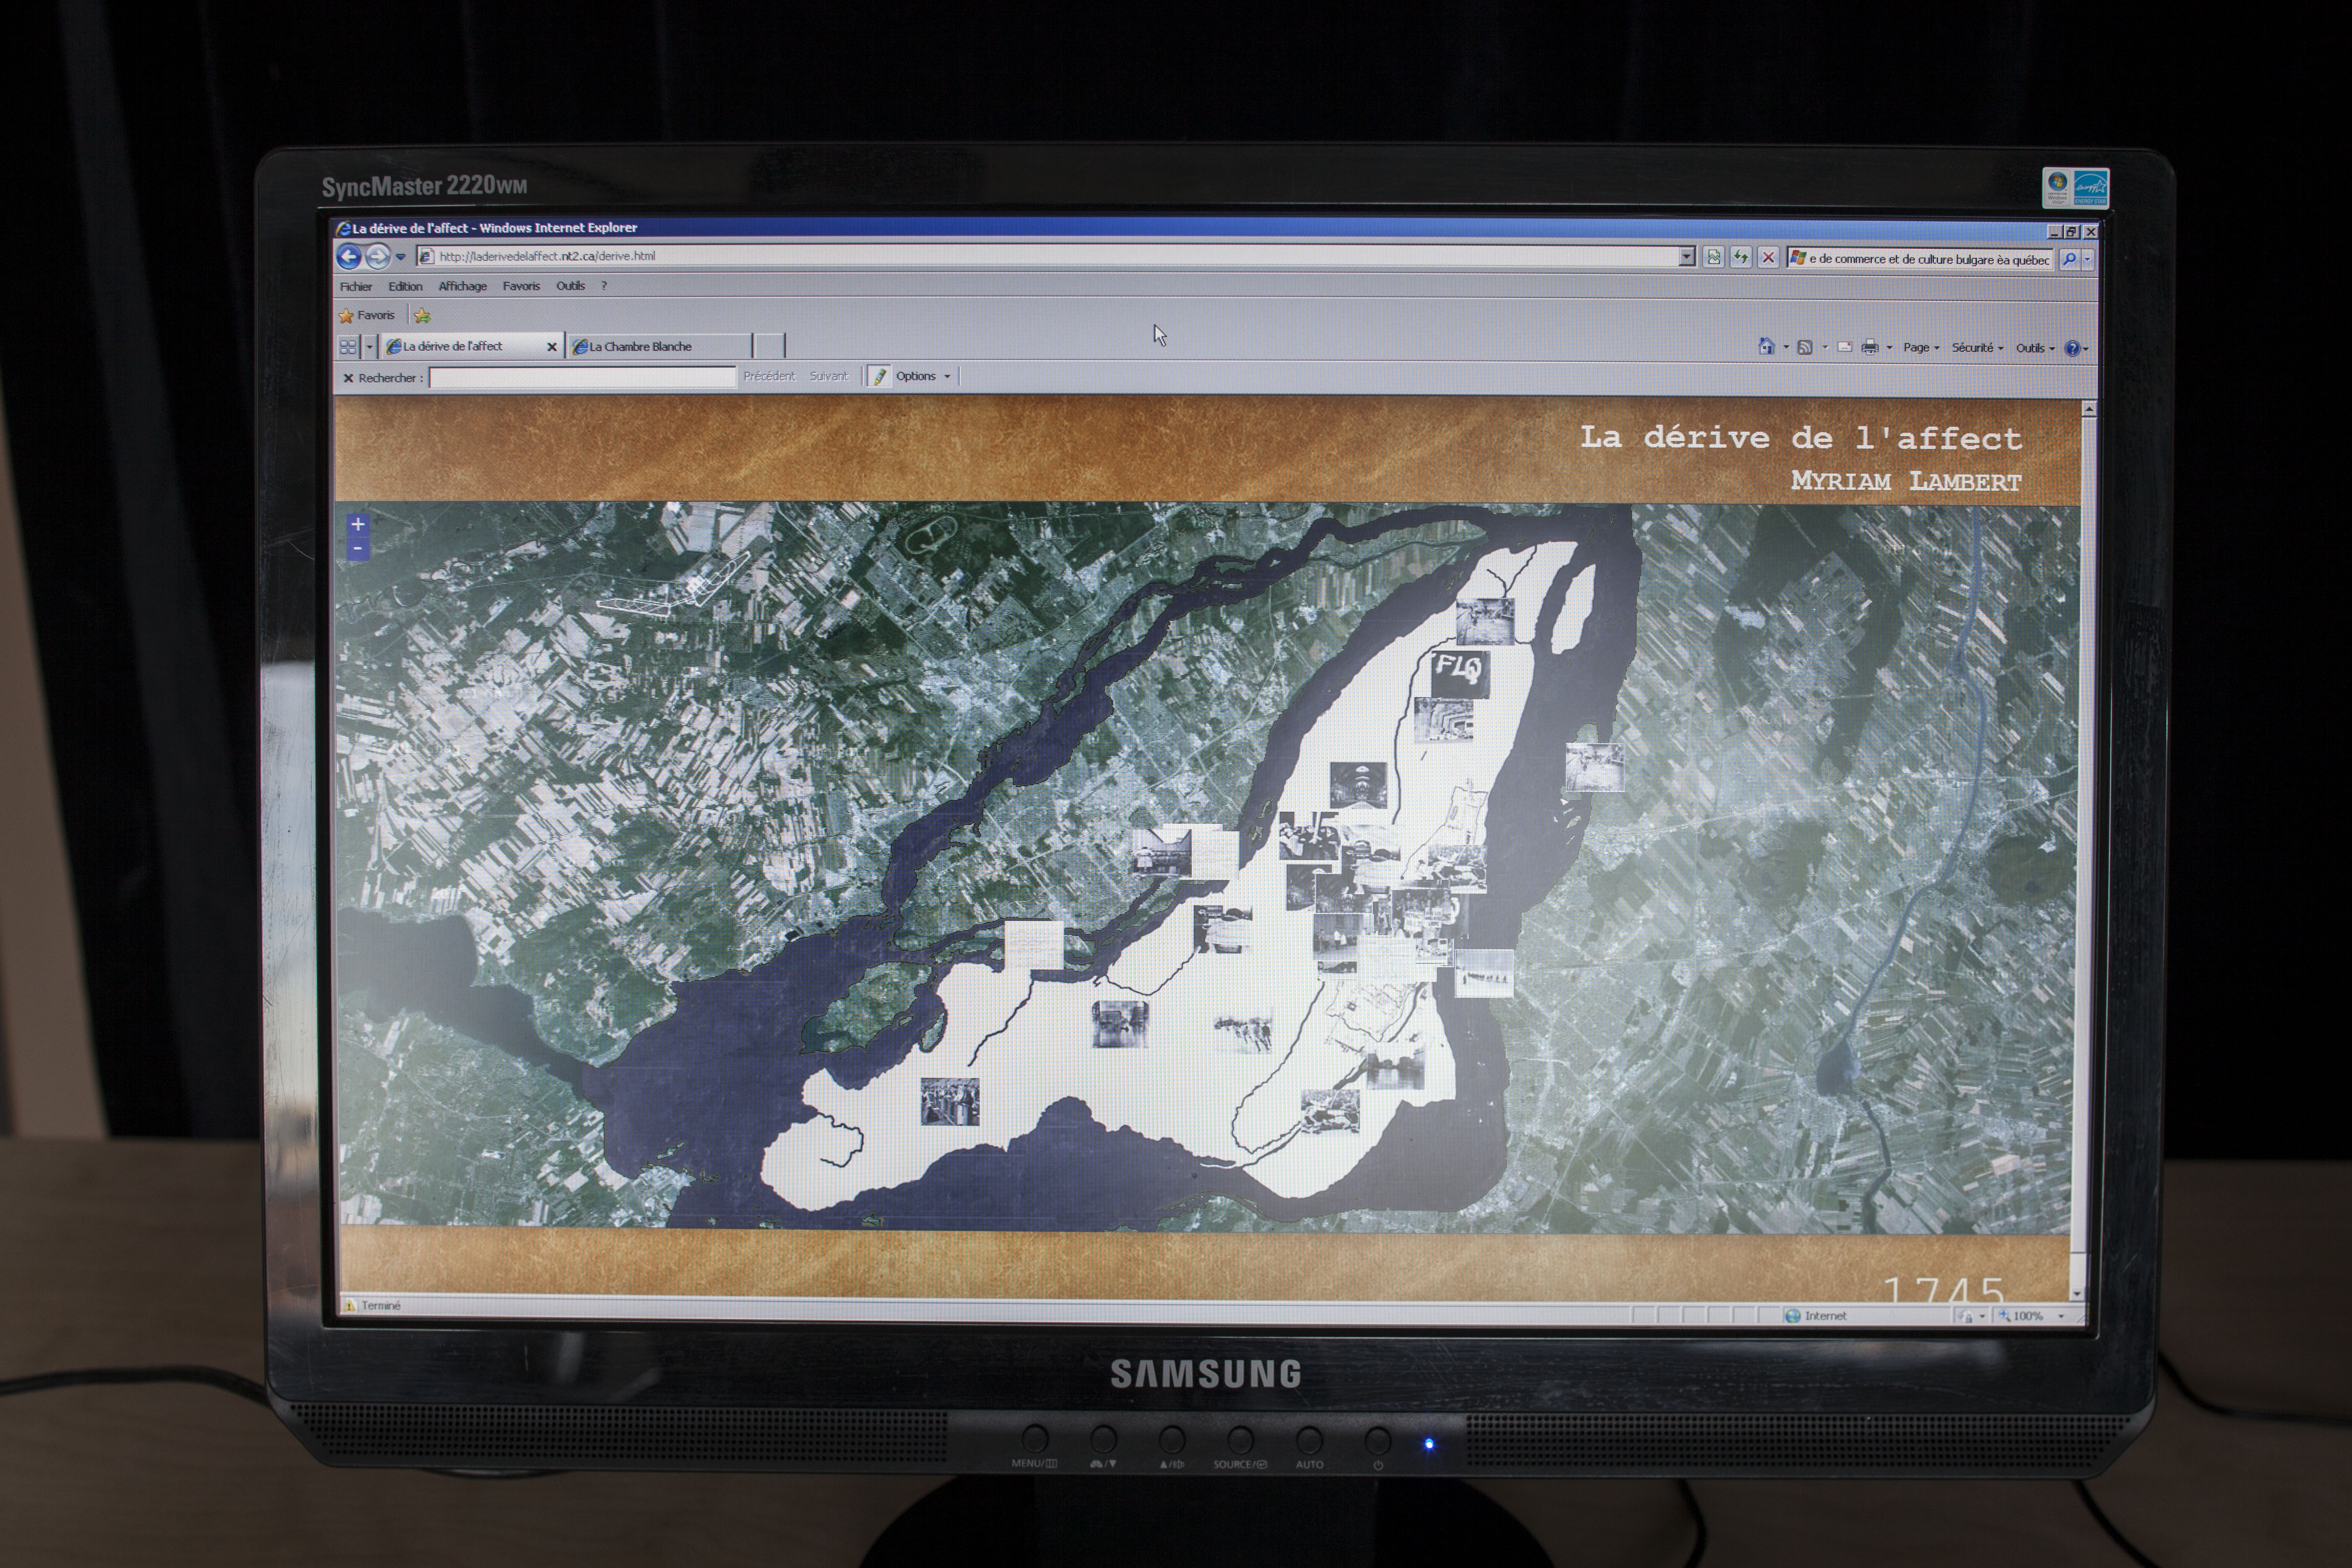
Task: Add to favorites bar star icon
Action: pos(422,316)
